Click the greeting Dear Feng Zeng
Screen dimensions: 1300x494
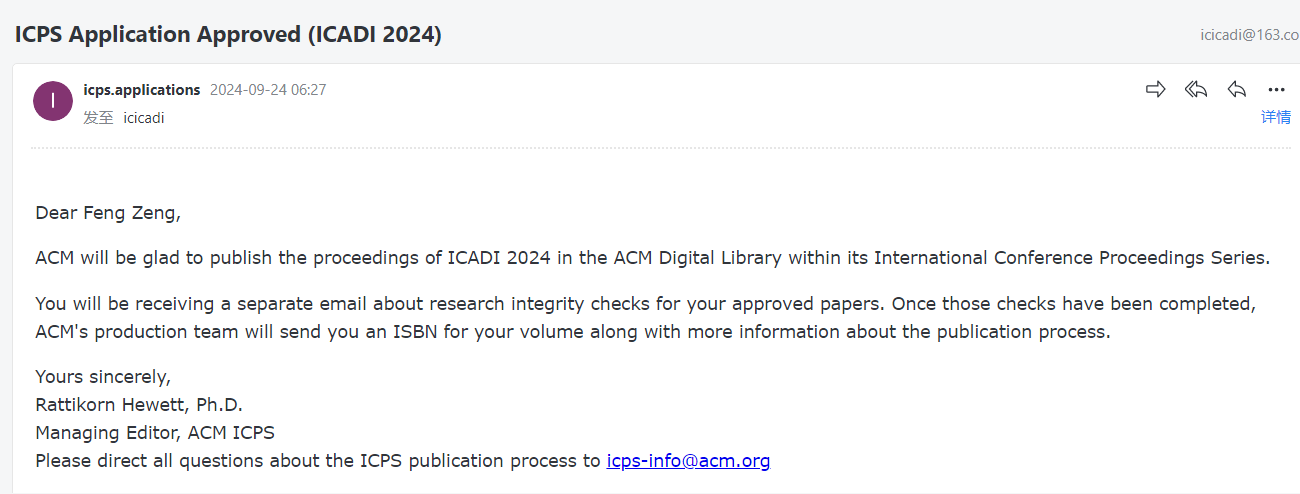pyautogui.click(x=108, y=213)
